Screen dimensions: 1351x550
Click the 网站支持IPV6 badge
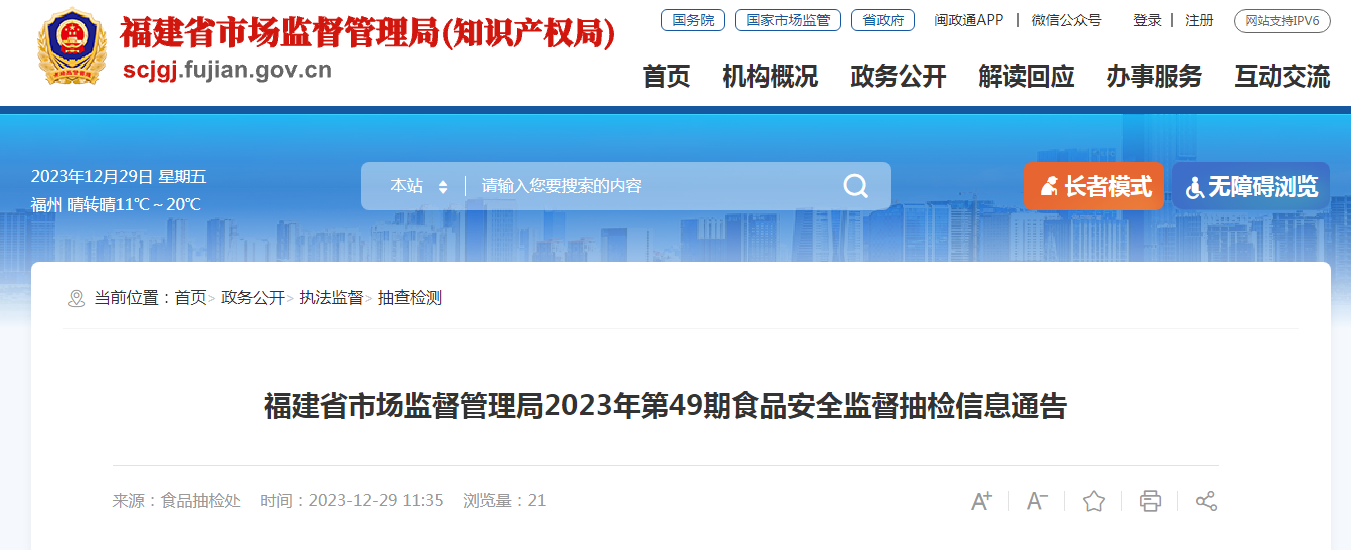(x=1282, y=20)
